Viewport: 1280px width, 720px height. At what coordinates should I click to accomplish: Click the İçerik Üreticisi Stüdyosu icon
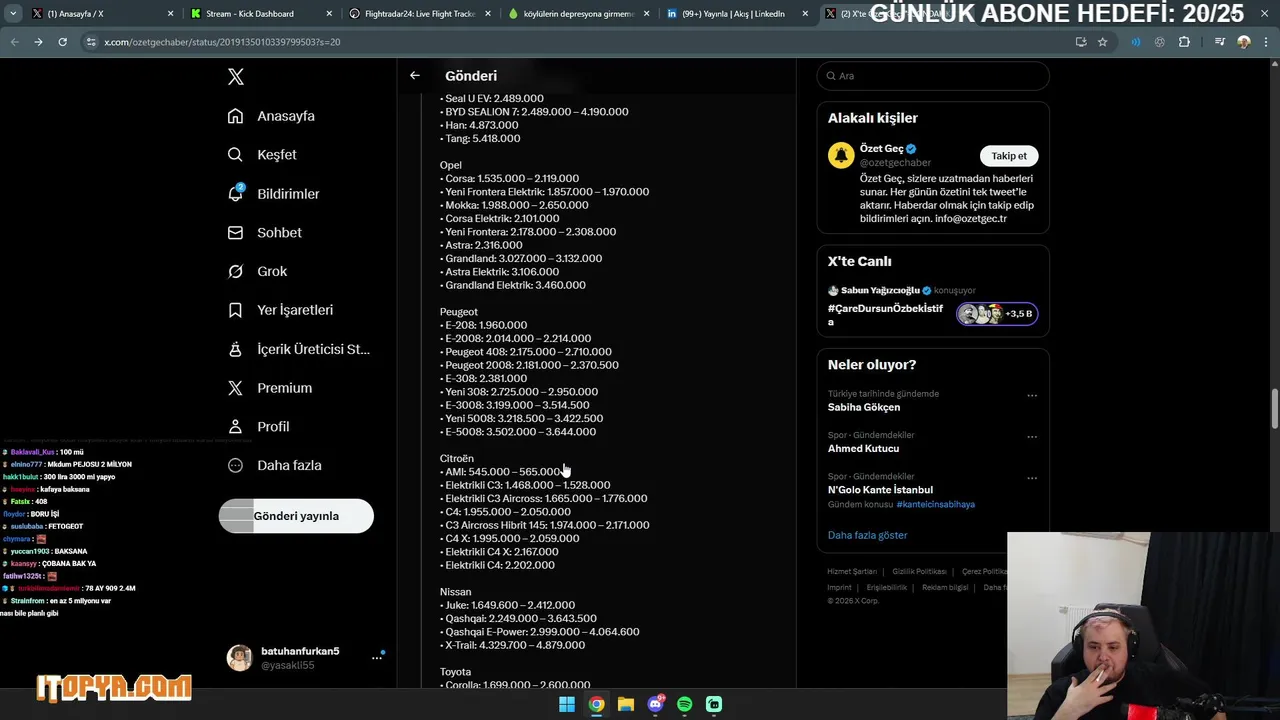coord(235,349)
